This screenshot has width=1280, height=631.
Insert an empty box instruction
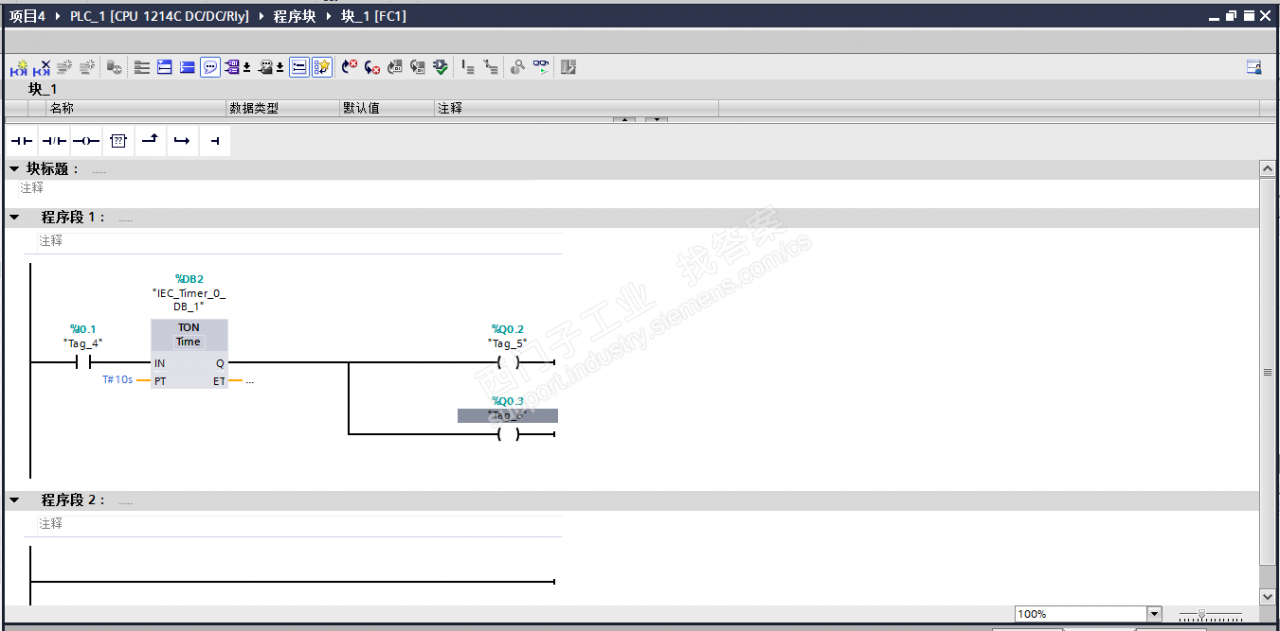118,142
